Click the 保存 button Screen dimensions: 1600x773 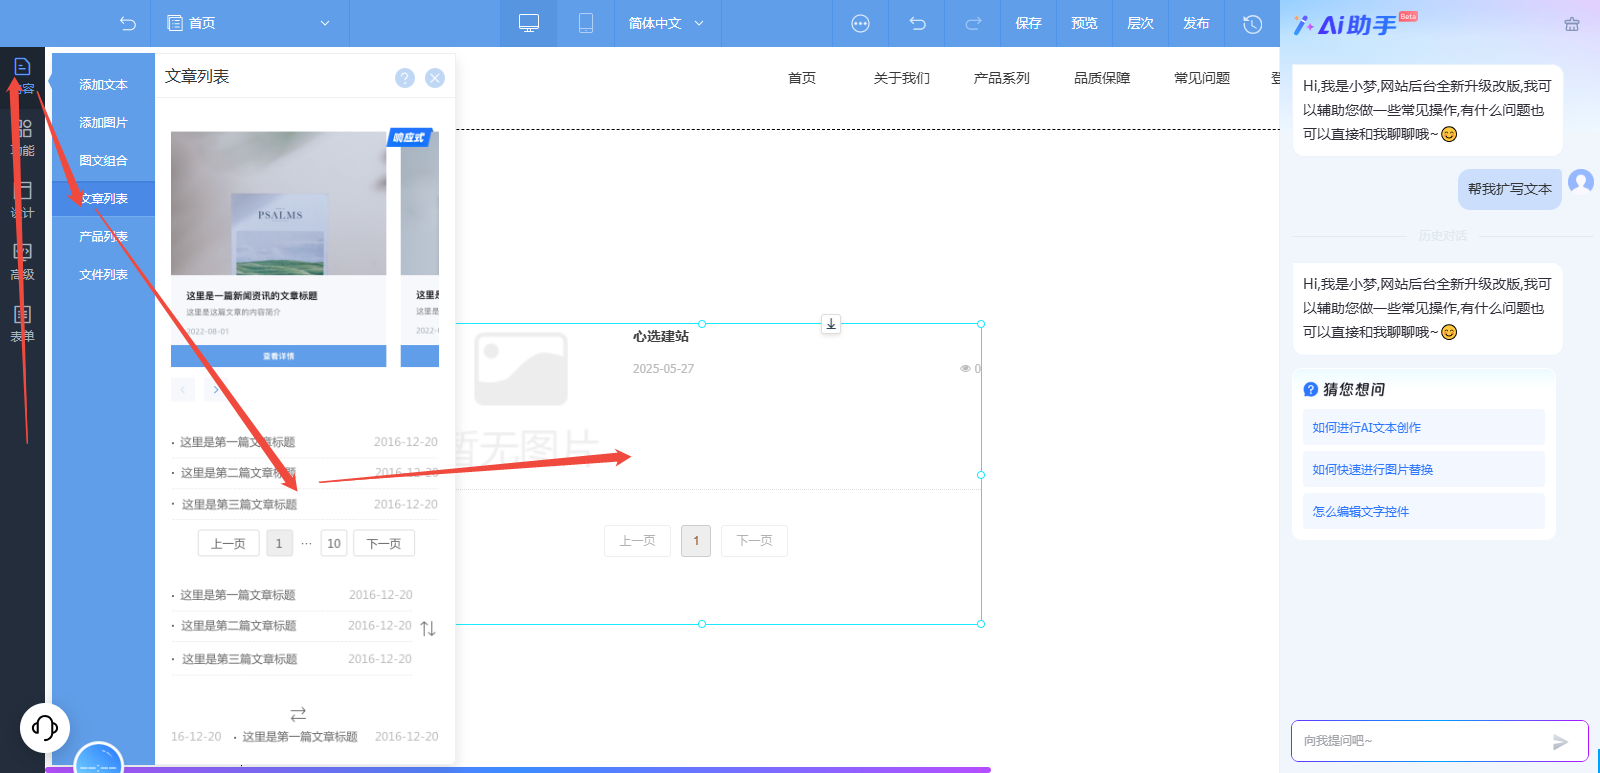click(1028, 23)
